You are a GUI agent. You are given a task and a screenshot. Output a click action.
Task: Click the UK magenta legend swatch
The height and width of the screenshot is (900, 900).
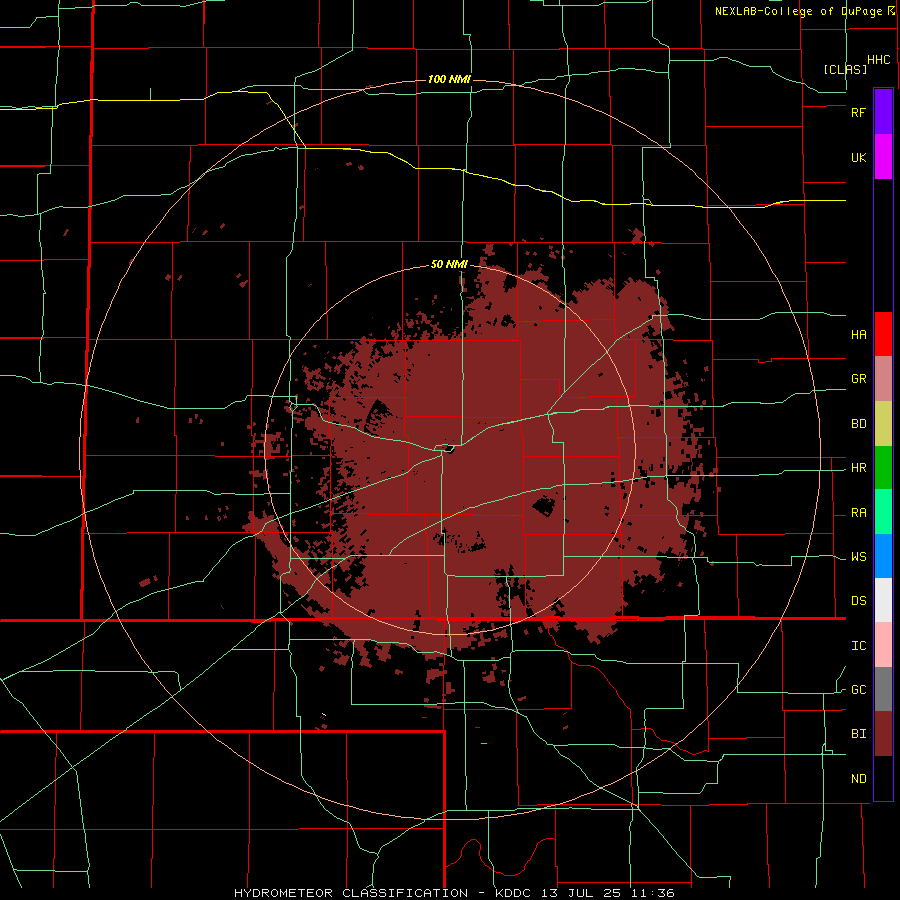(x=883, y=157)
